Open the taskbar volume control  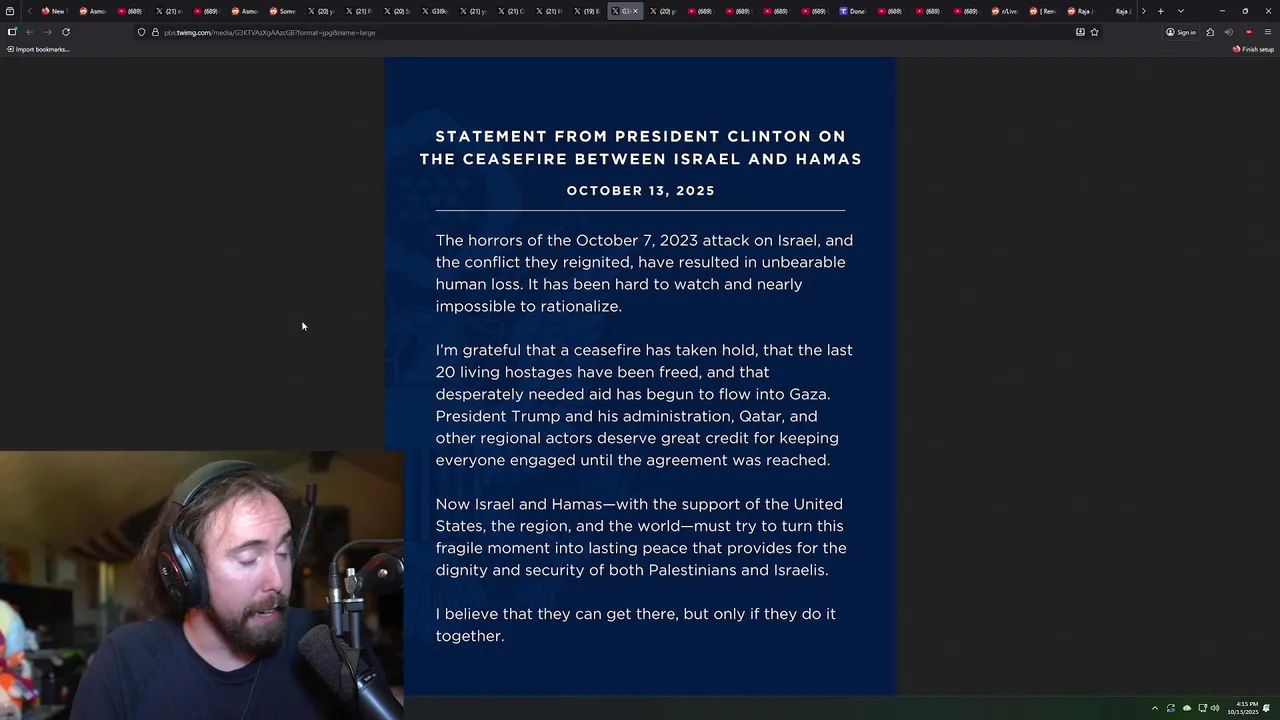click(x=1215, y=708)
